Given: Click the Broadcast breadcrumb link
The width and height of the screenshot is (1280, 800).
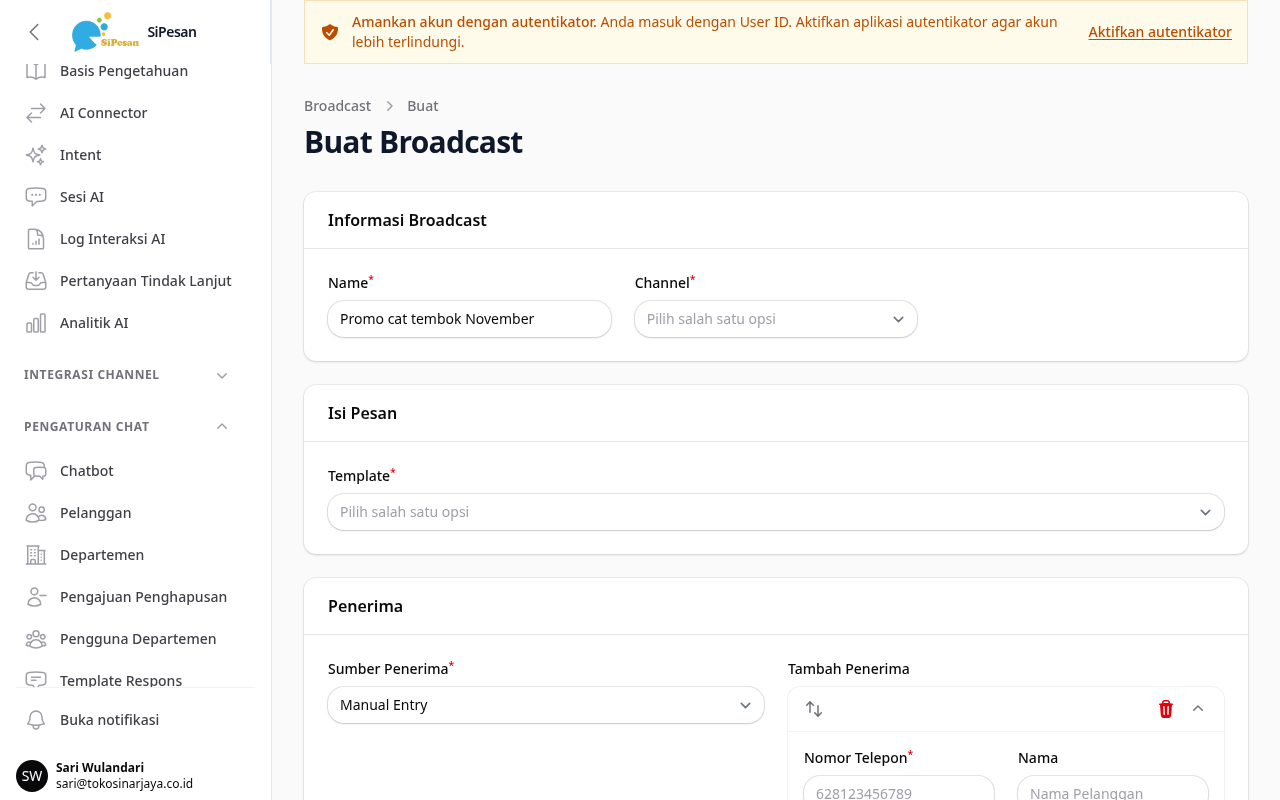Looking at the screenshot, I should pos(338,106).
